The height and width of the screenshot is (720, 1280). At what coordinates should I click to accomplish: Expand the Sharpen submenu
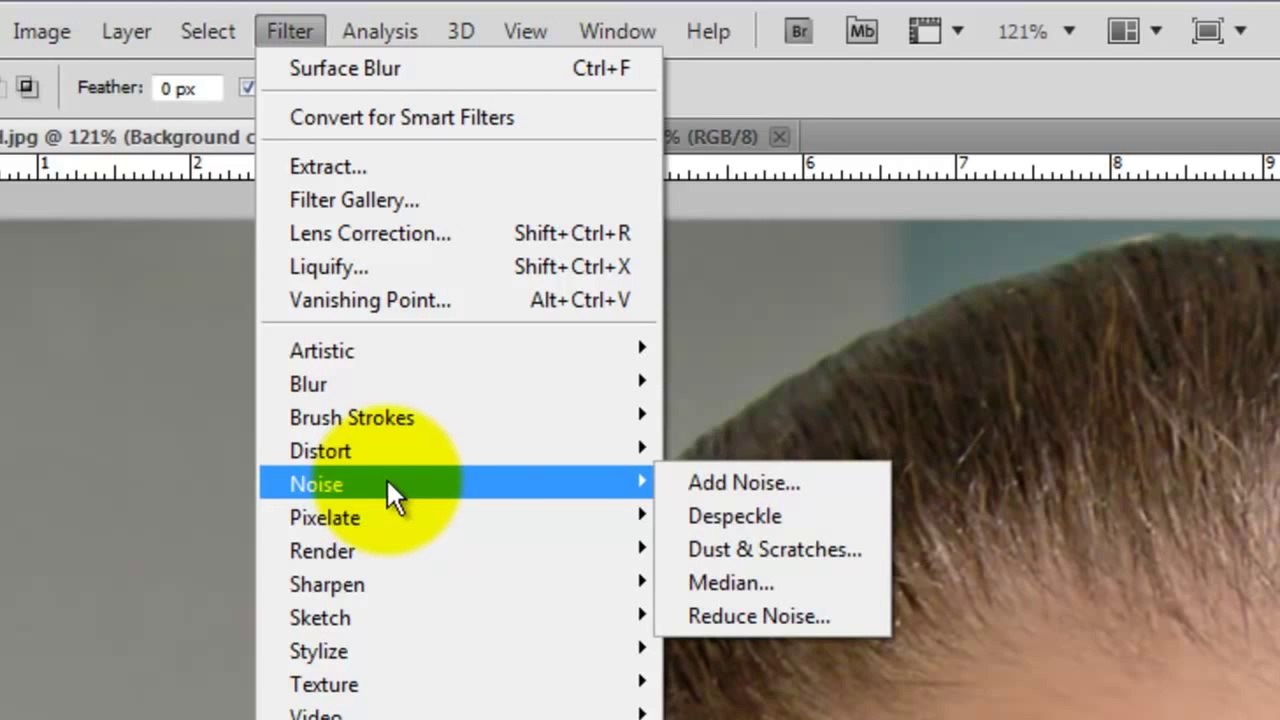[459, 584]
